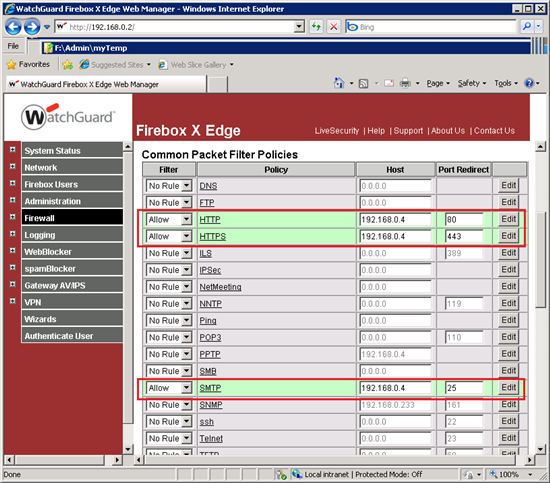
Task: Open Network section in sidebar
Action: click(72, 167)
